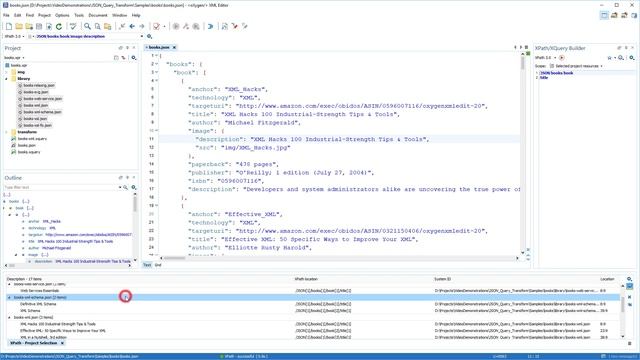Select the Definitive XML Schema result row
This screenshot has width=640, height=360.
point(38,304)
